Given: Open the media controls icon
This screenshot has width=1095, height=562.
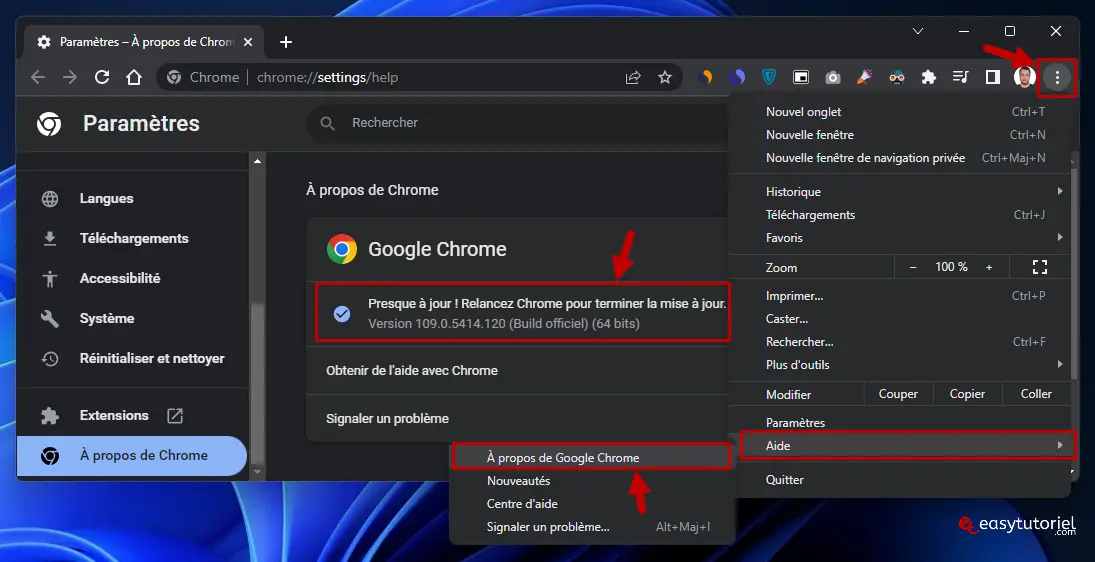Looking at the screenshot, I should tap(961, 77).
